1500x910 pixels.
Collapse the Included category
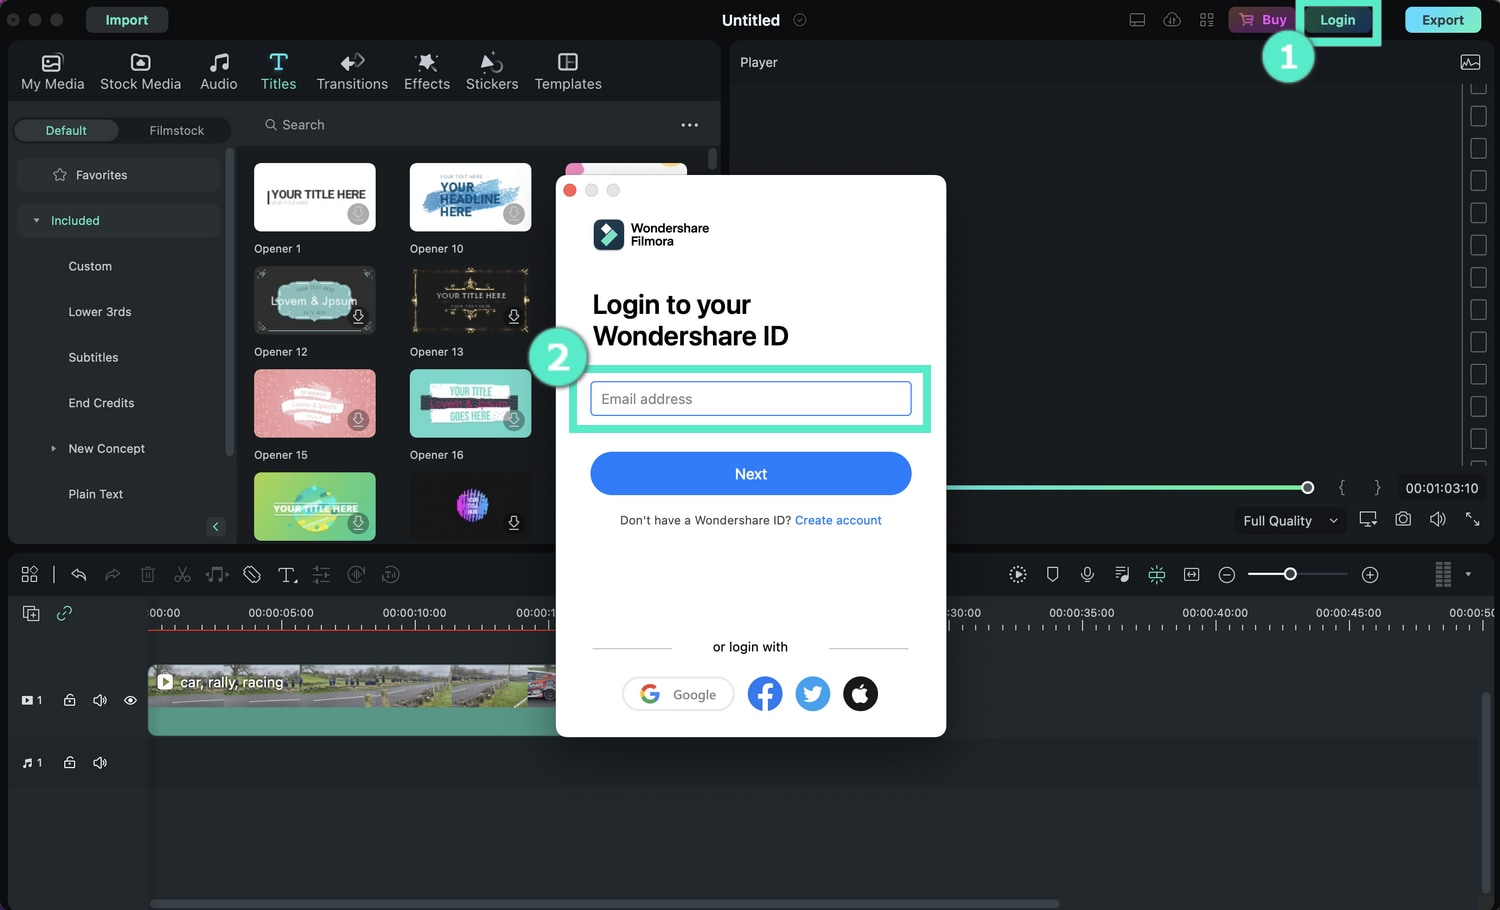coord(37,221)
